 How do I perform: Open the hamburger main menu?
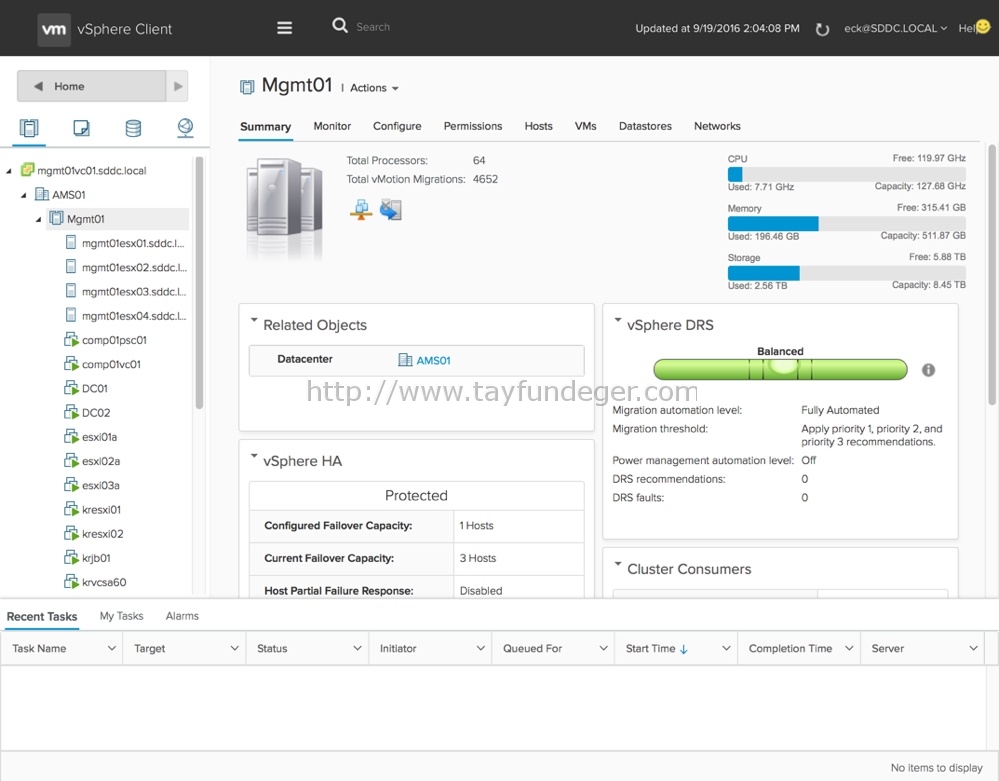[x=284, y=27]
